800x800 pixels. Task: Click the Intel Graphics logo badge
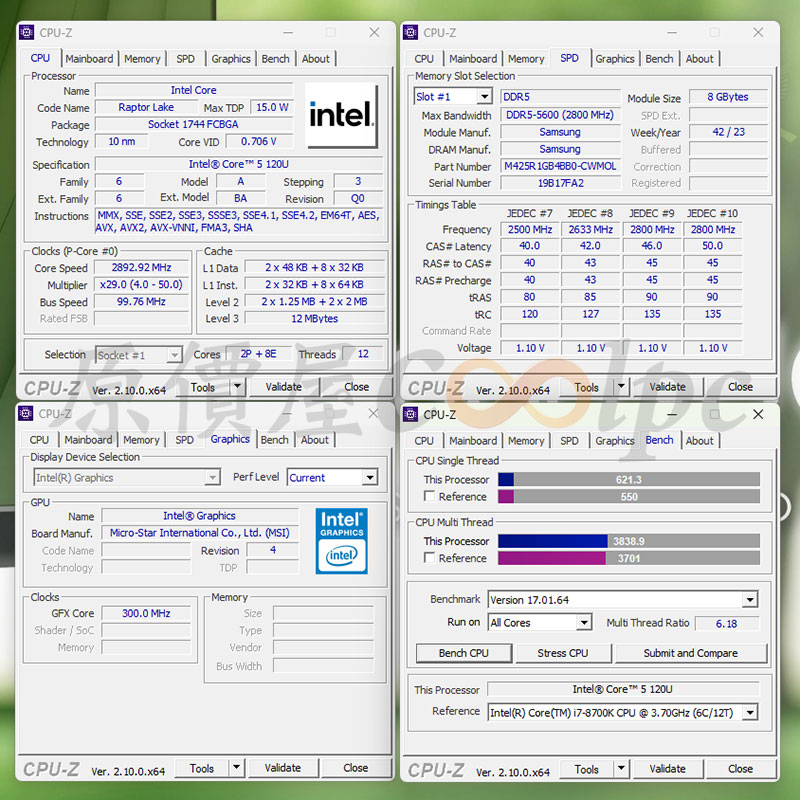341,541
